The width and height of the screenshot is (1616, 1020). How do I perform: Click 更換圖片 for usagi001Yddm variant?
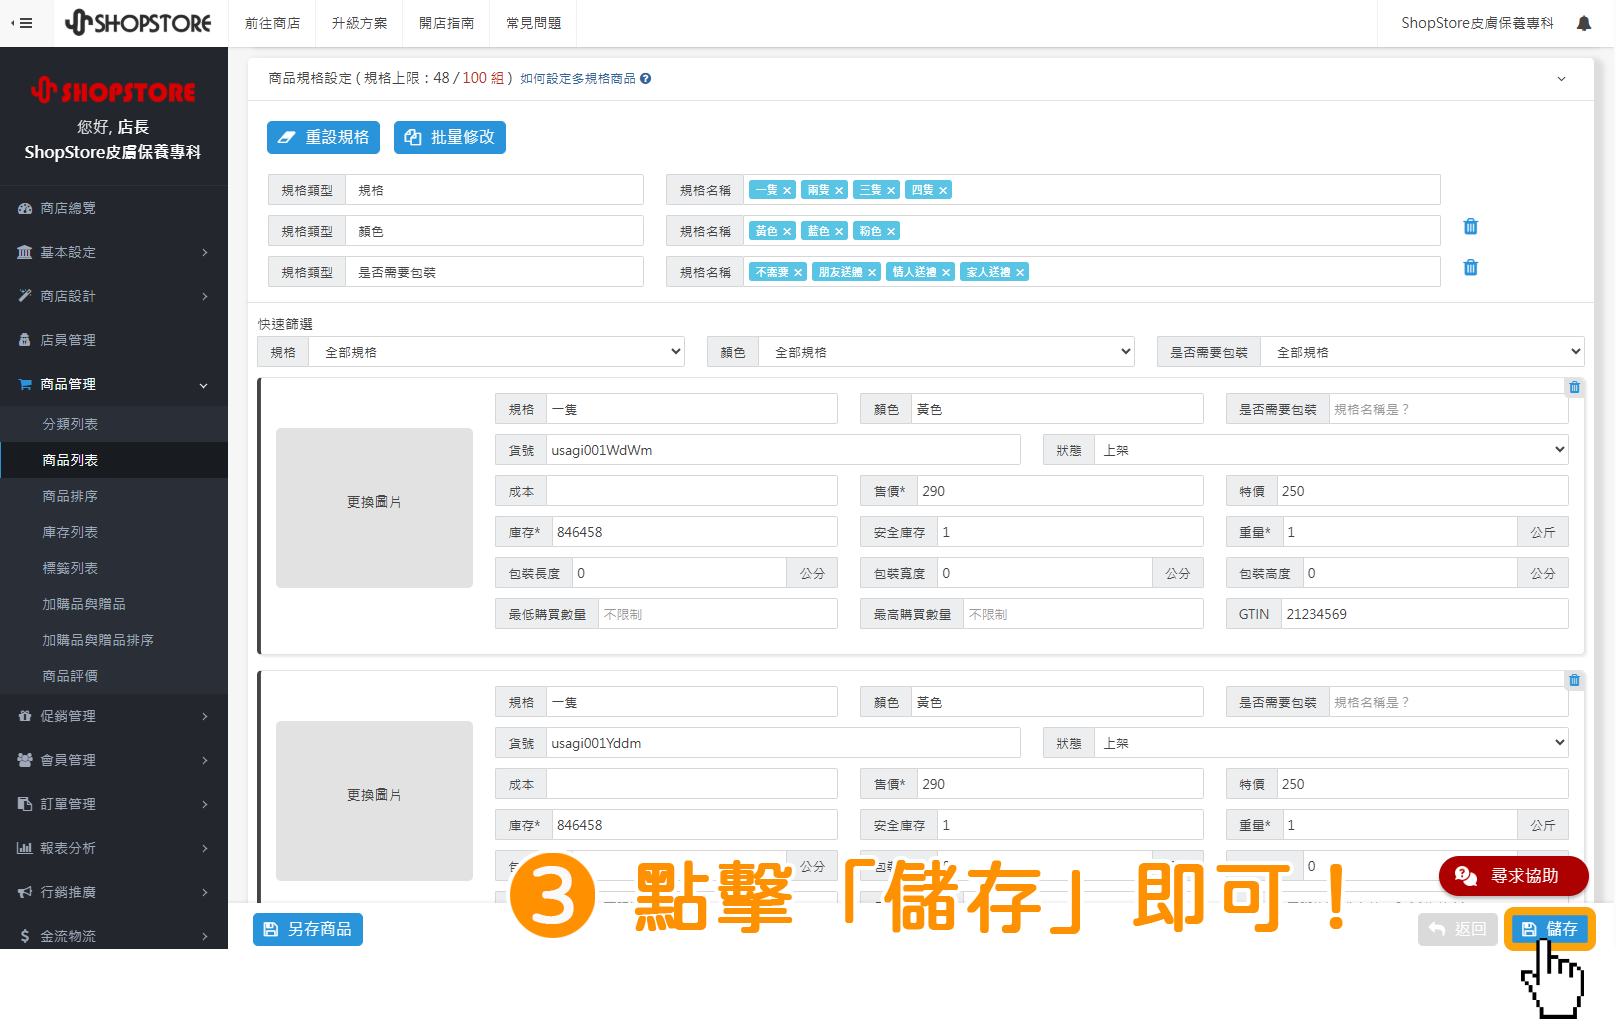(374, 801)
